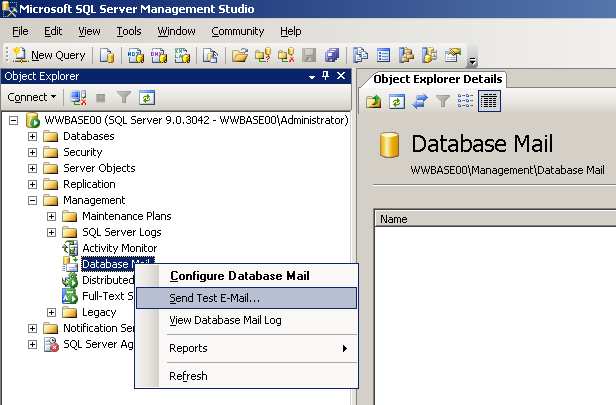
Task: Open the Edit menu
Action: pos(53,31)
